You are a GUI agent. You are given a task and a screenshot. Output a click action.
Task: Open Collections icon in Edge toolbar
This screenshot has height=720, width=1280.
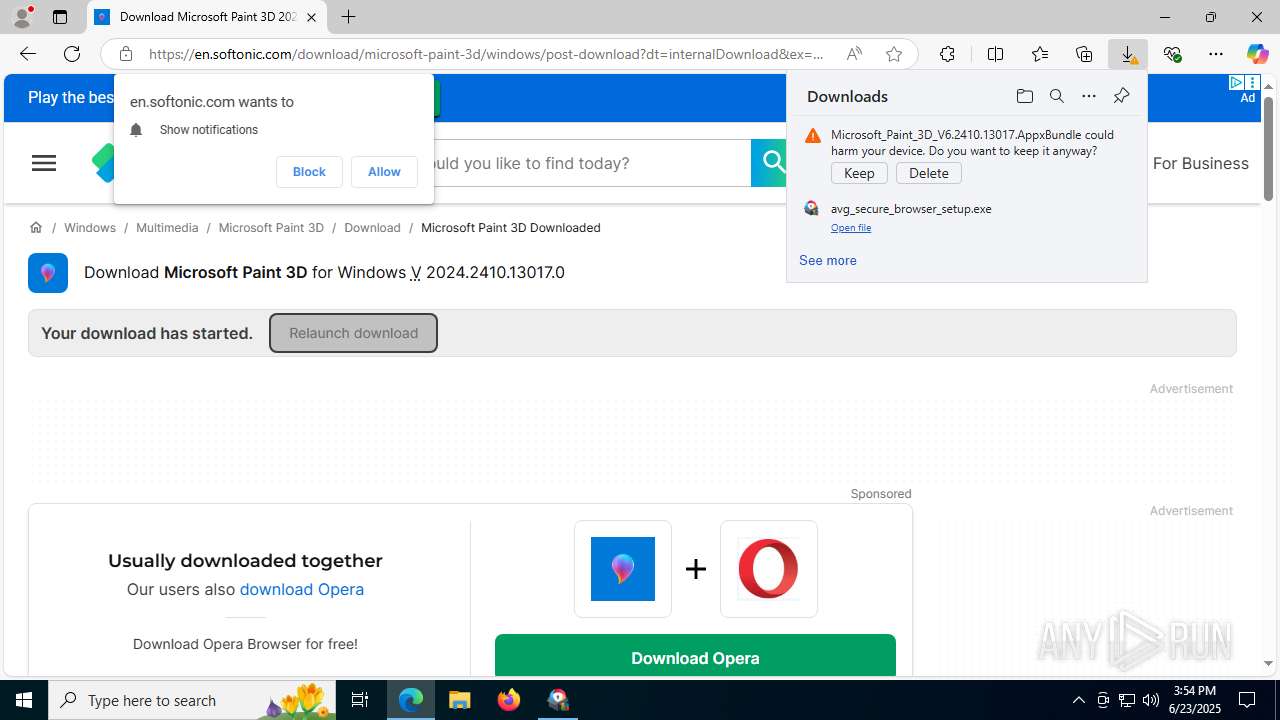click(1084, 54)
